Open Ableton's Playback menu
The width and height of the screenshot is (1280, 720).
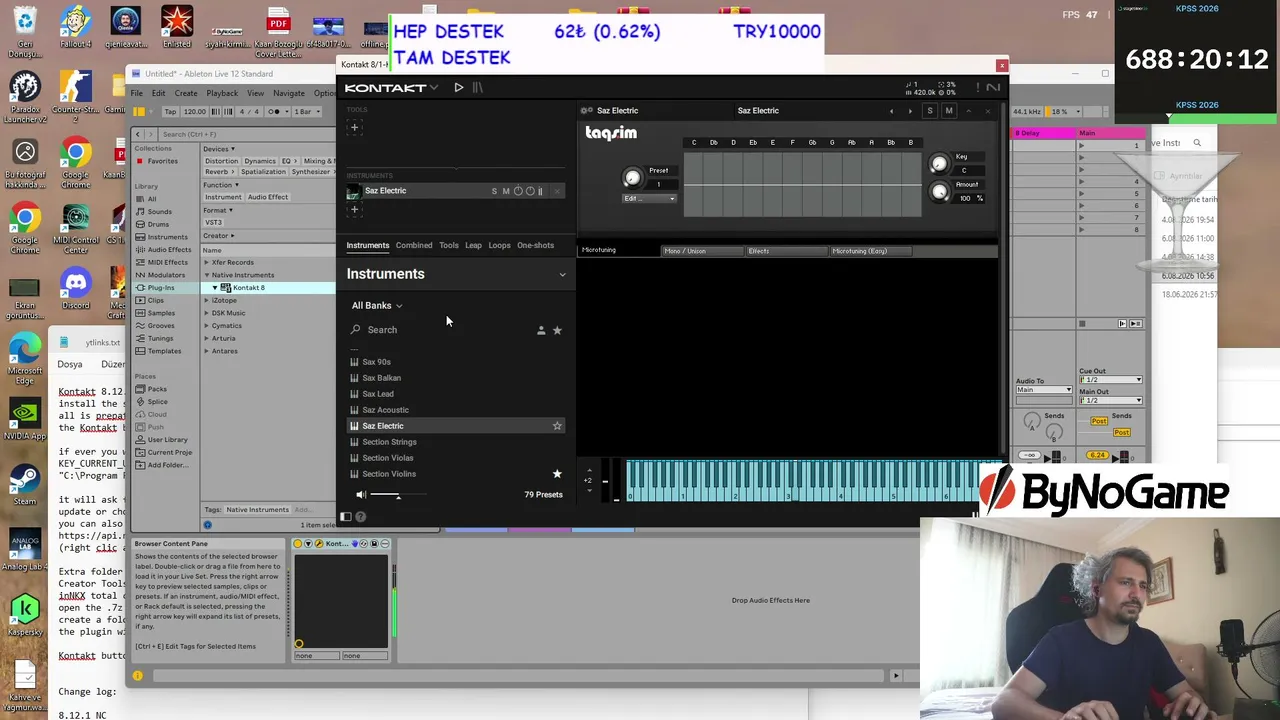(222, 93)
